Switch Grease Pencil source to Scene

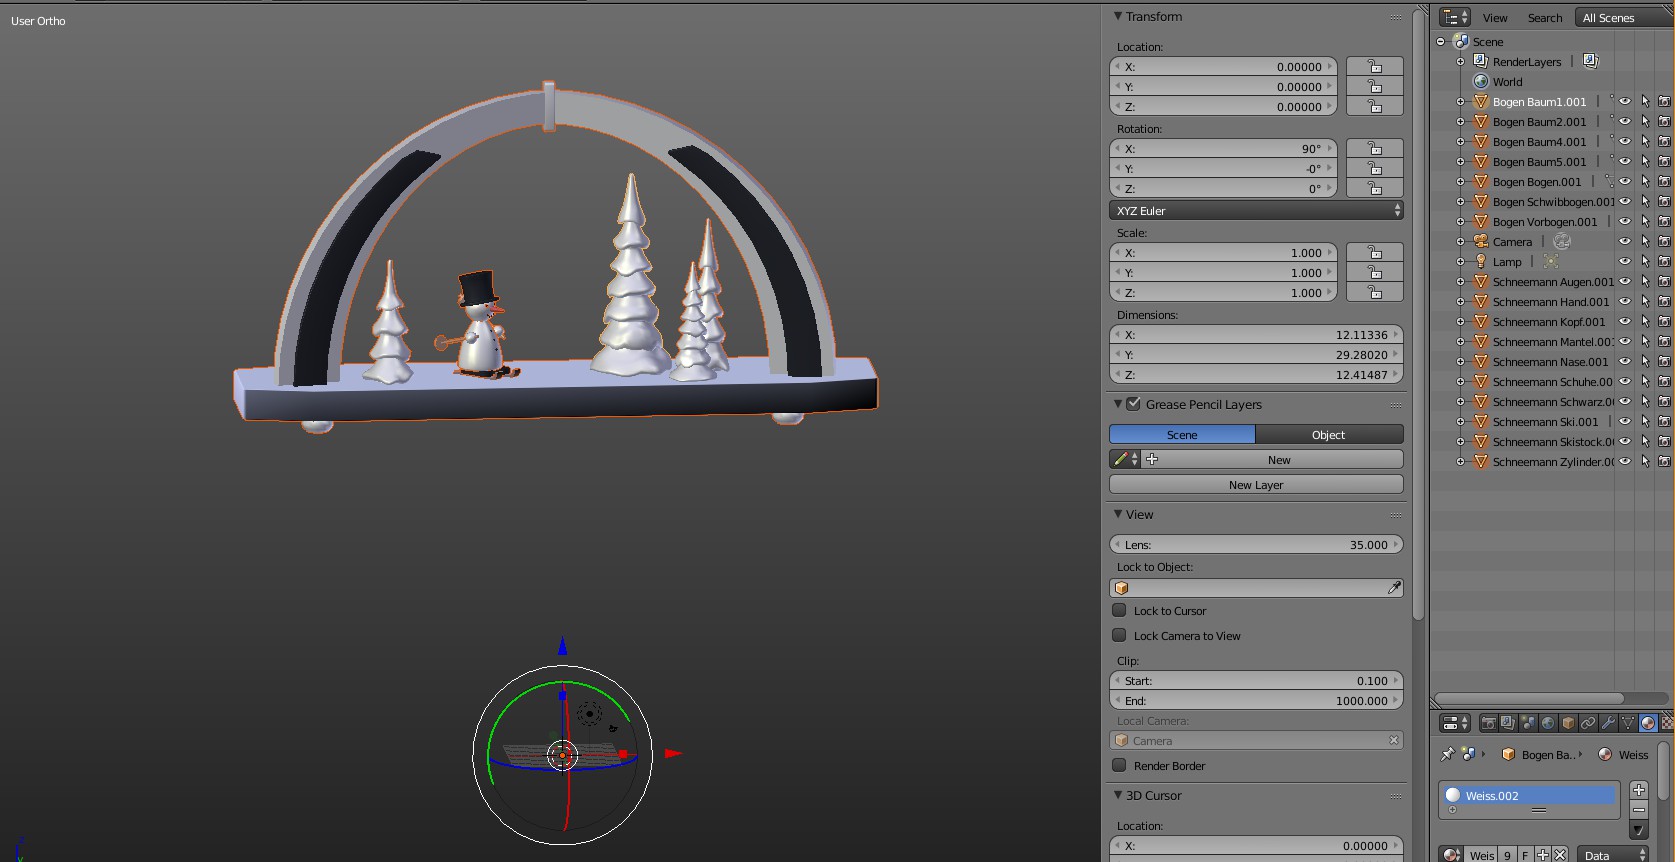(x=1182, y=435)
